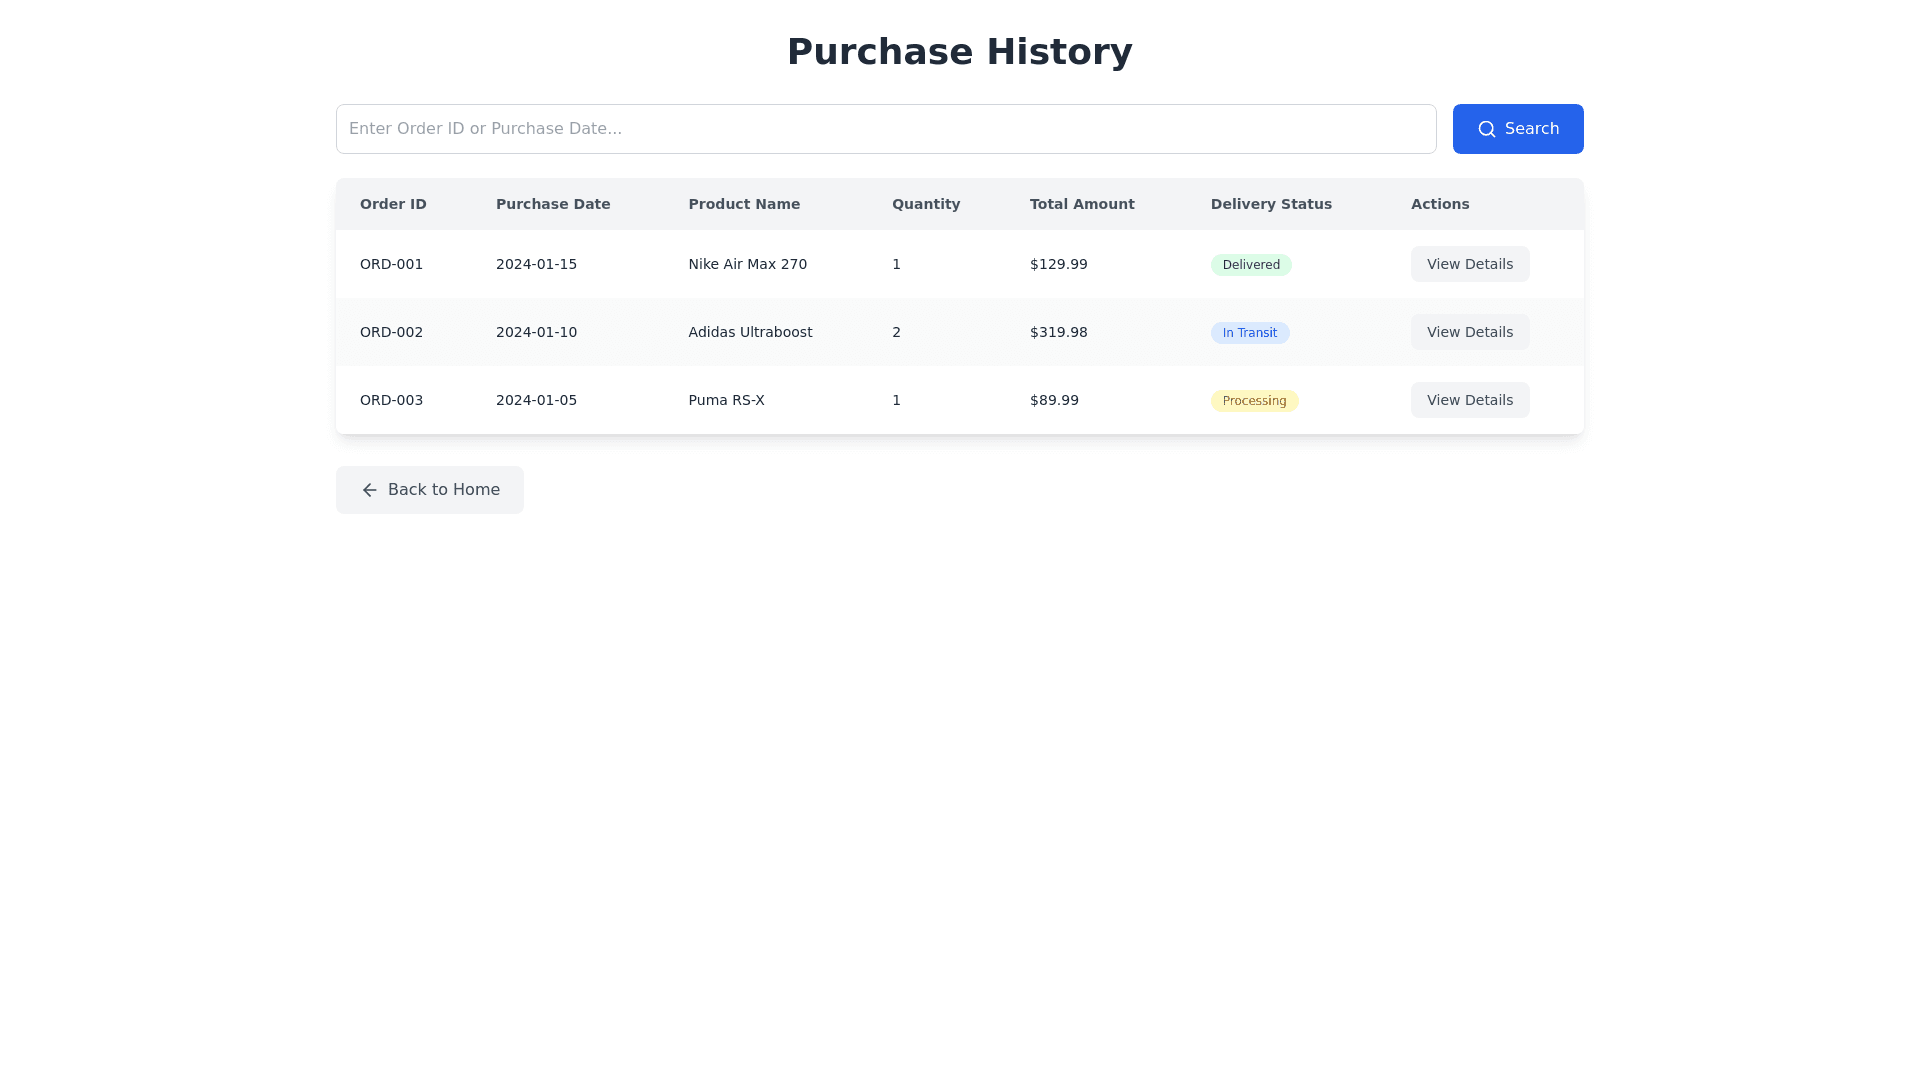Select the Nike Air Max 270 product name
Image resolution: width=1920 pixels, height=1080 pixels.
(747, 264)
